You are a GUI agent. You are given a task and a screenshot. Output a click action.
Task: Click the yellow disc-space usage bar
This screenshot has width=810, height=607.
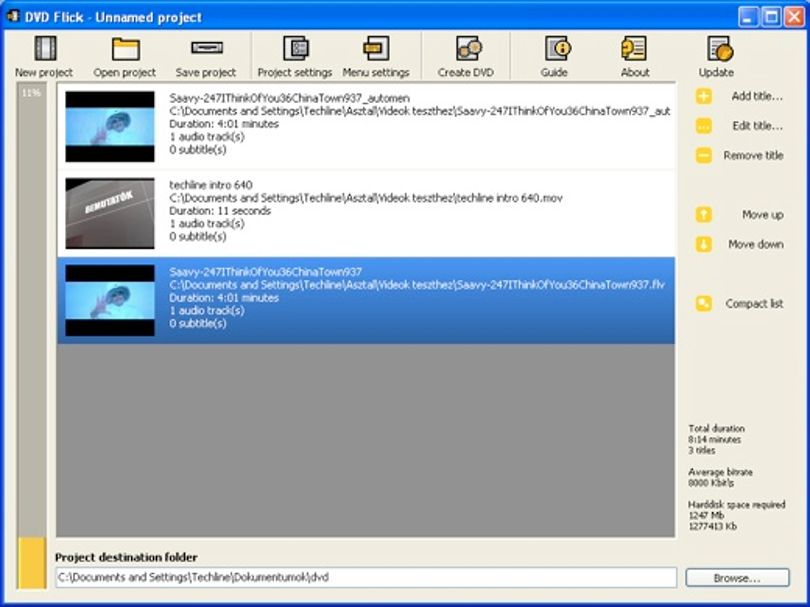click(32, 563)
